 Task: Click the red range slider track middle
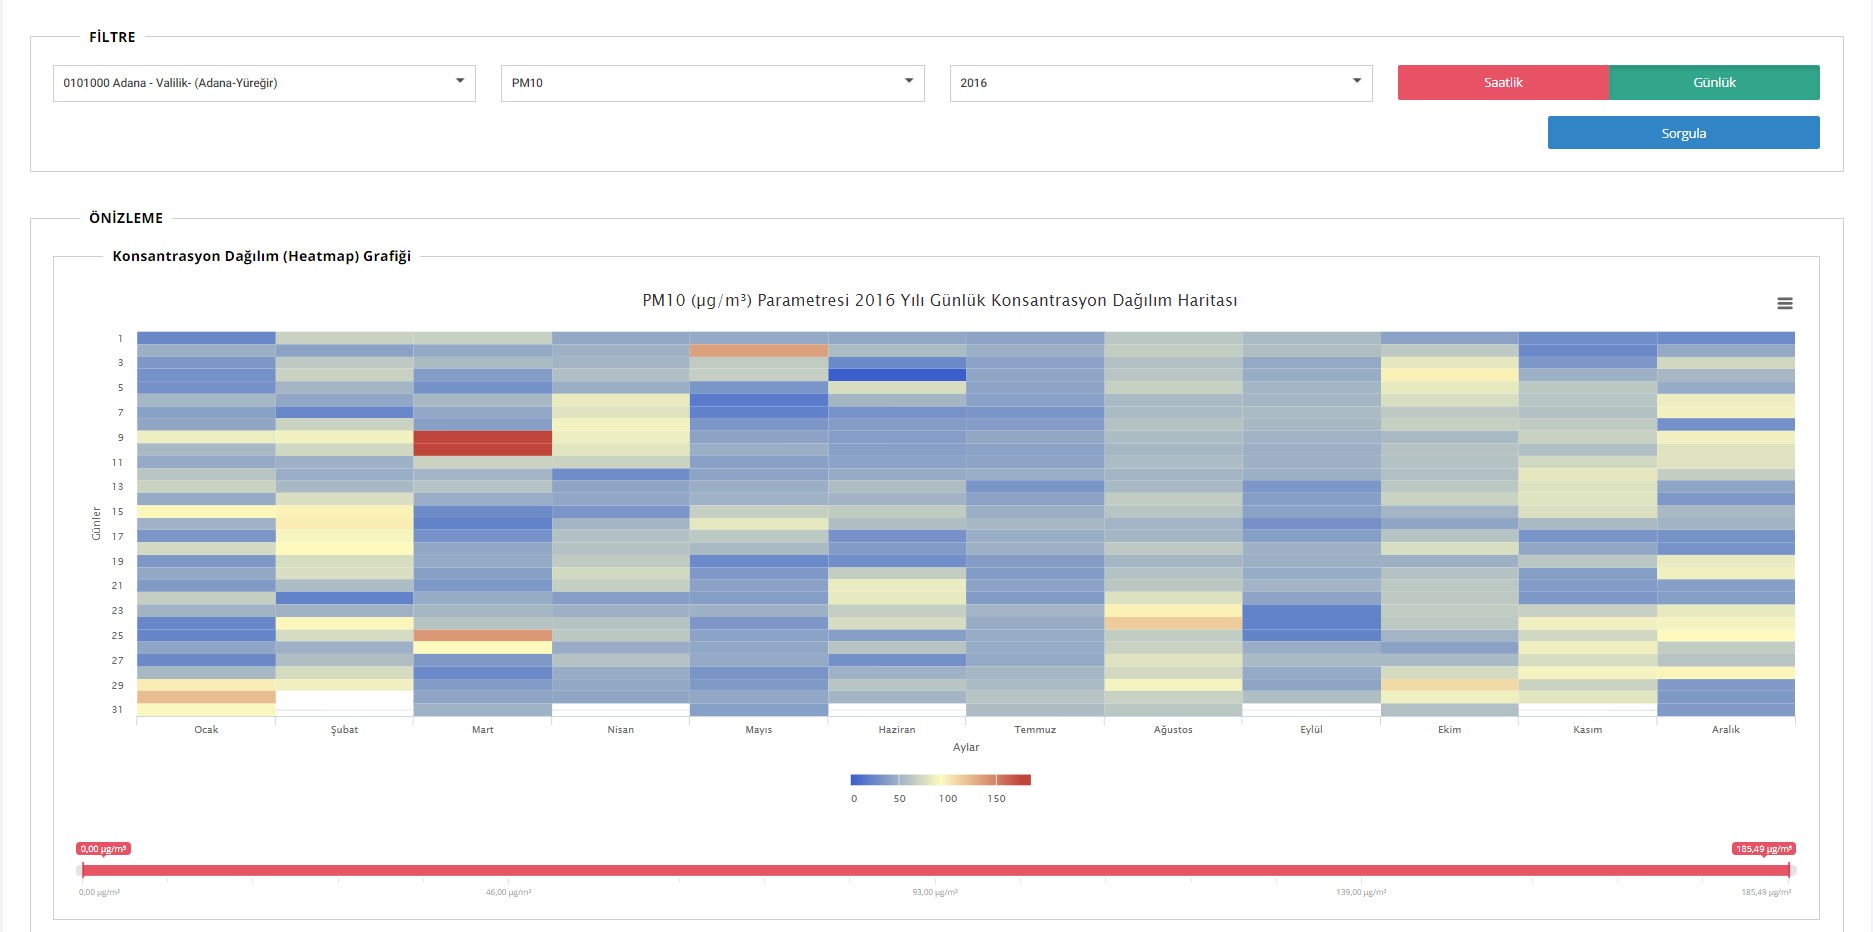coord(936,871)
